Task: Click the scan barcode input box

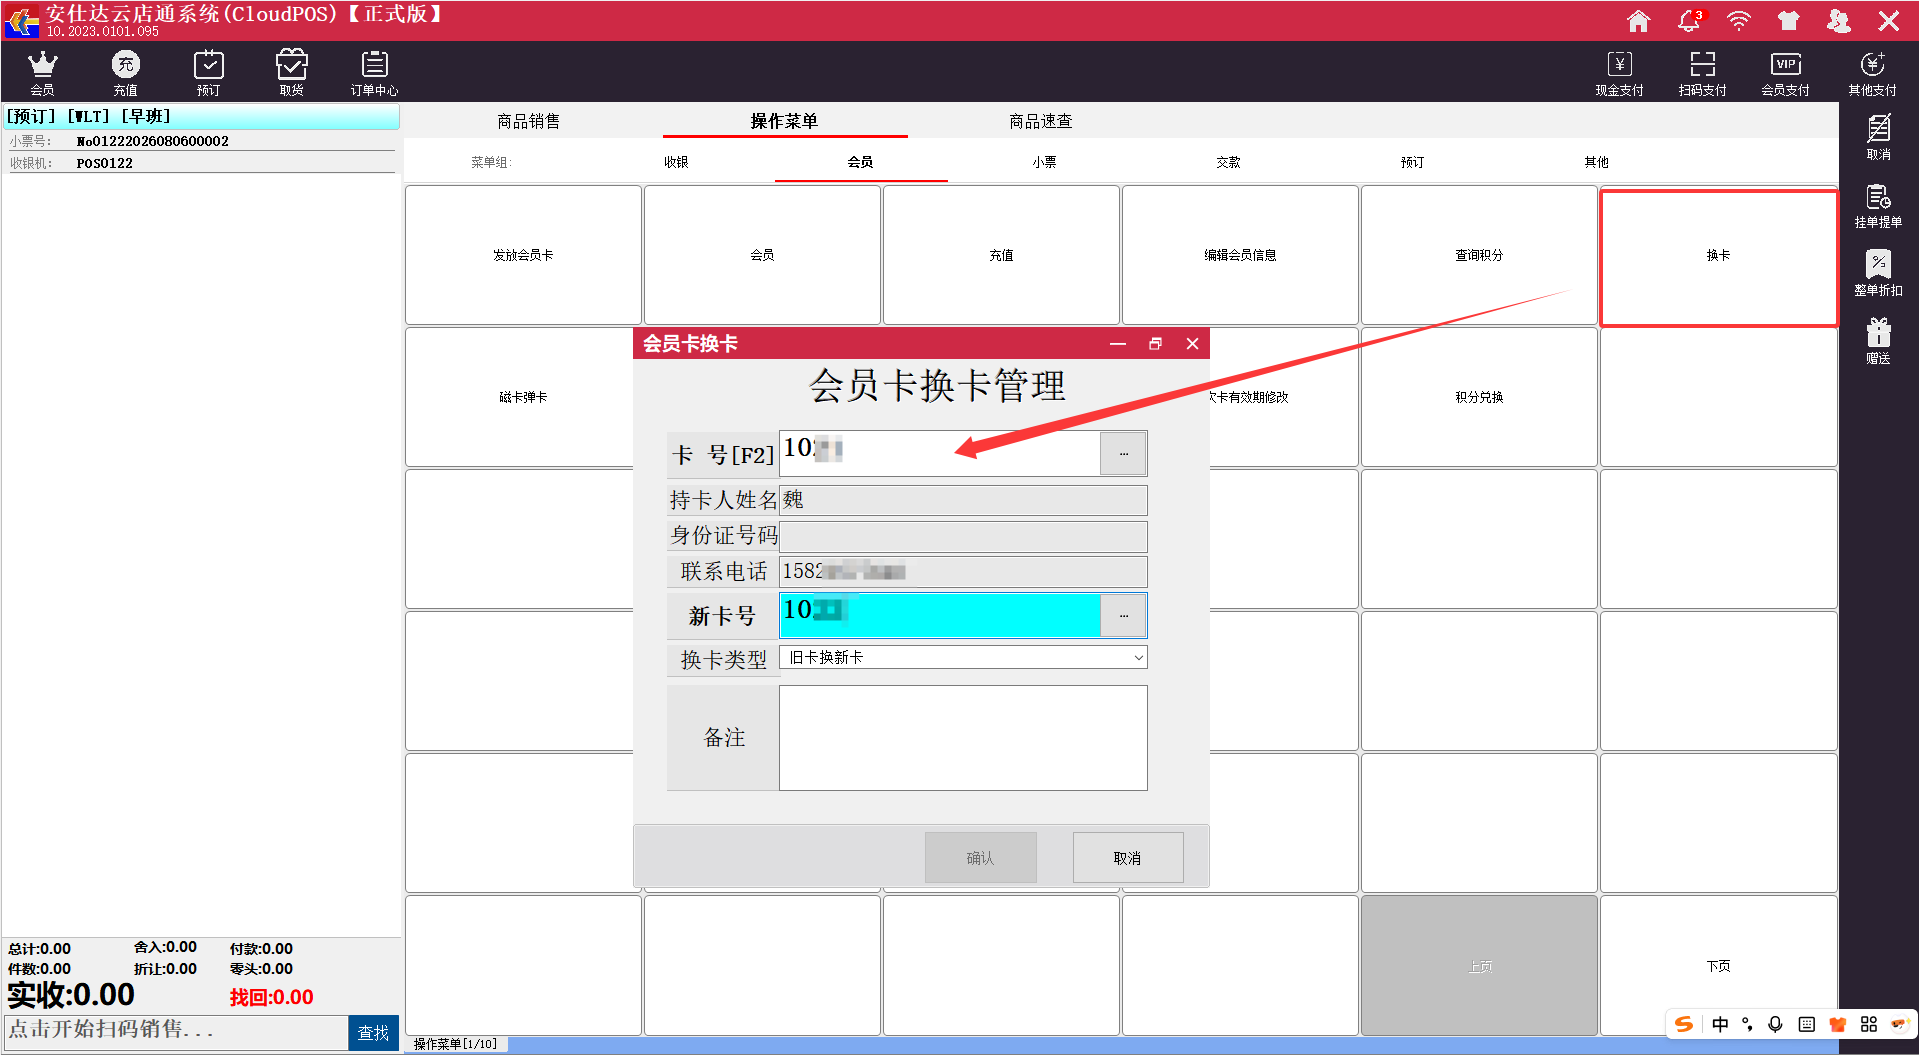Action: 176,1031
